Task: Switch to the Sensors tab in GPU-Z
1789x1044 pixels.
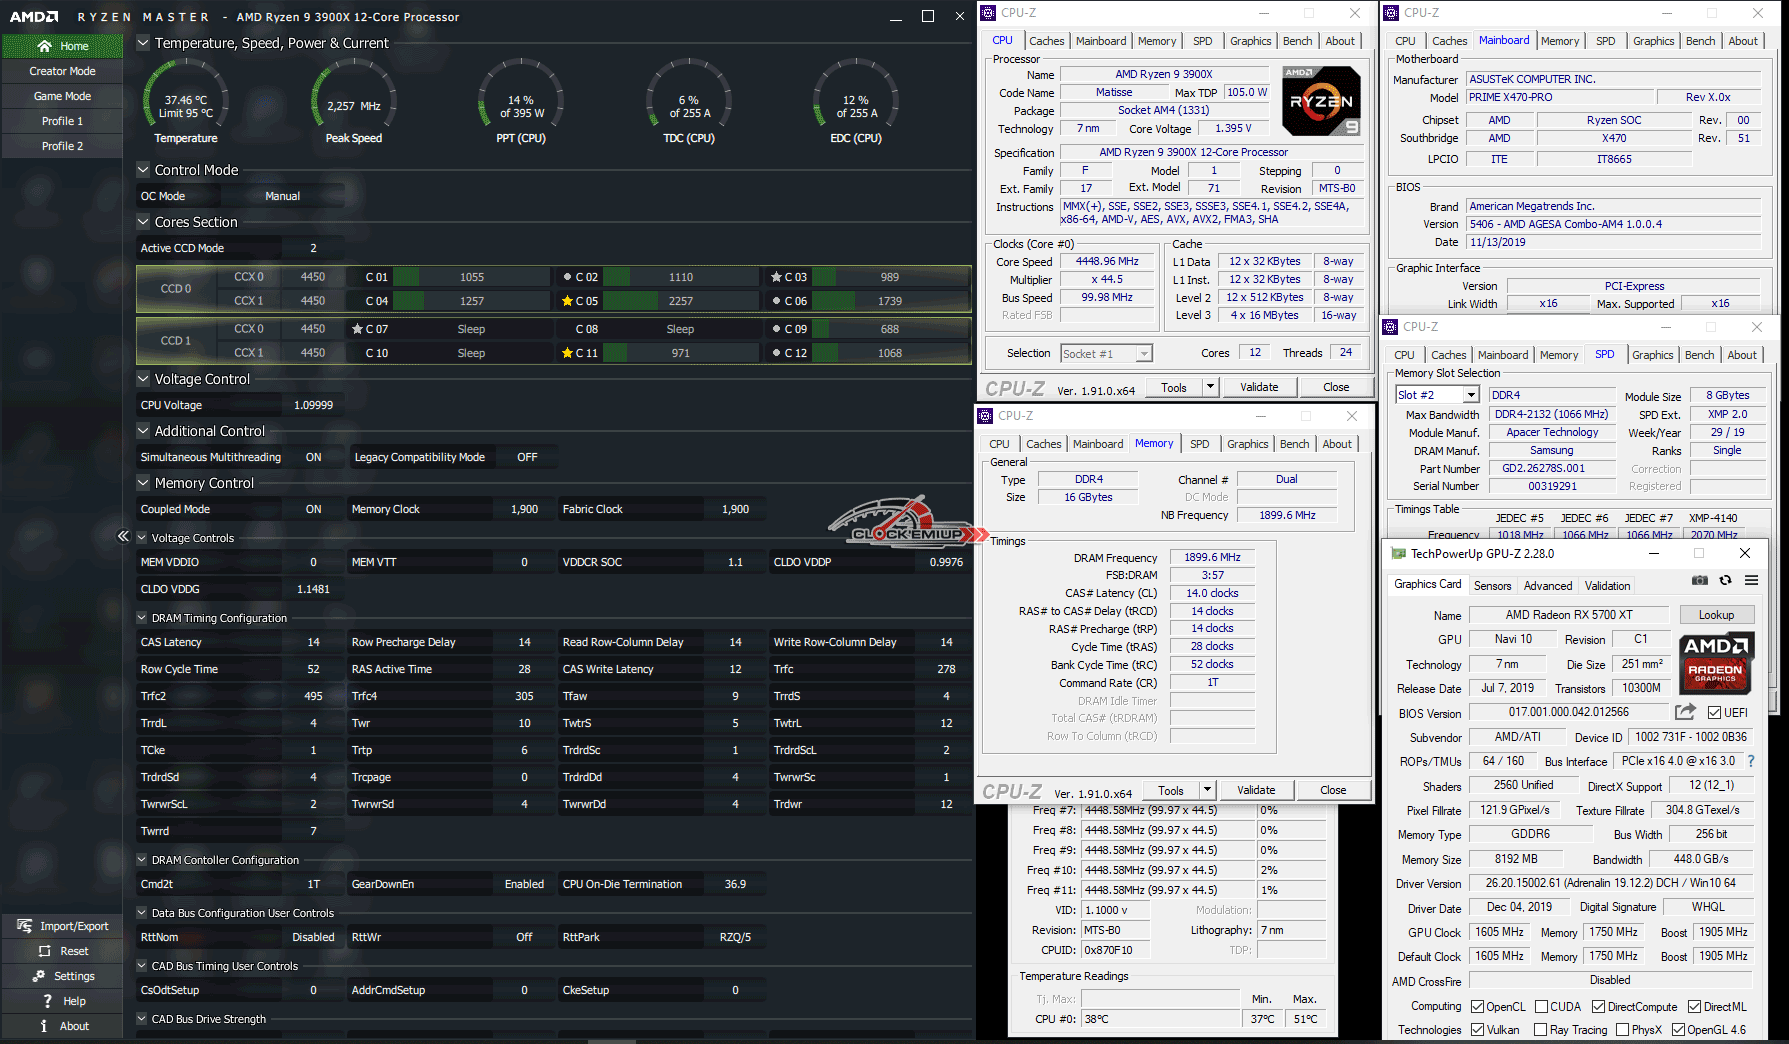Action: (x=1492, y=586)
